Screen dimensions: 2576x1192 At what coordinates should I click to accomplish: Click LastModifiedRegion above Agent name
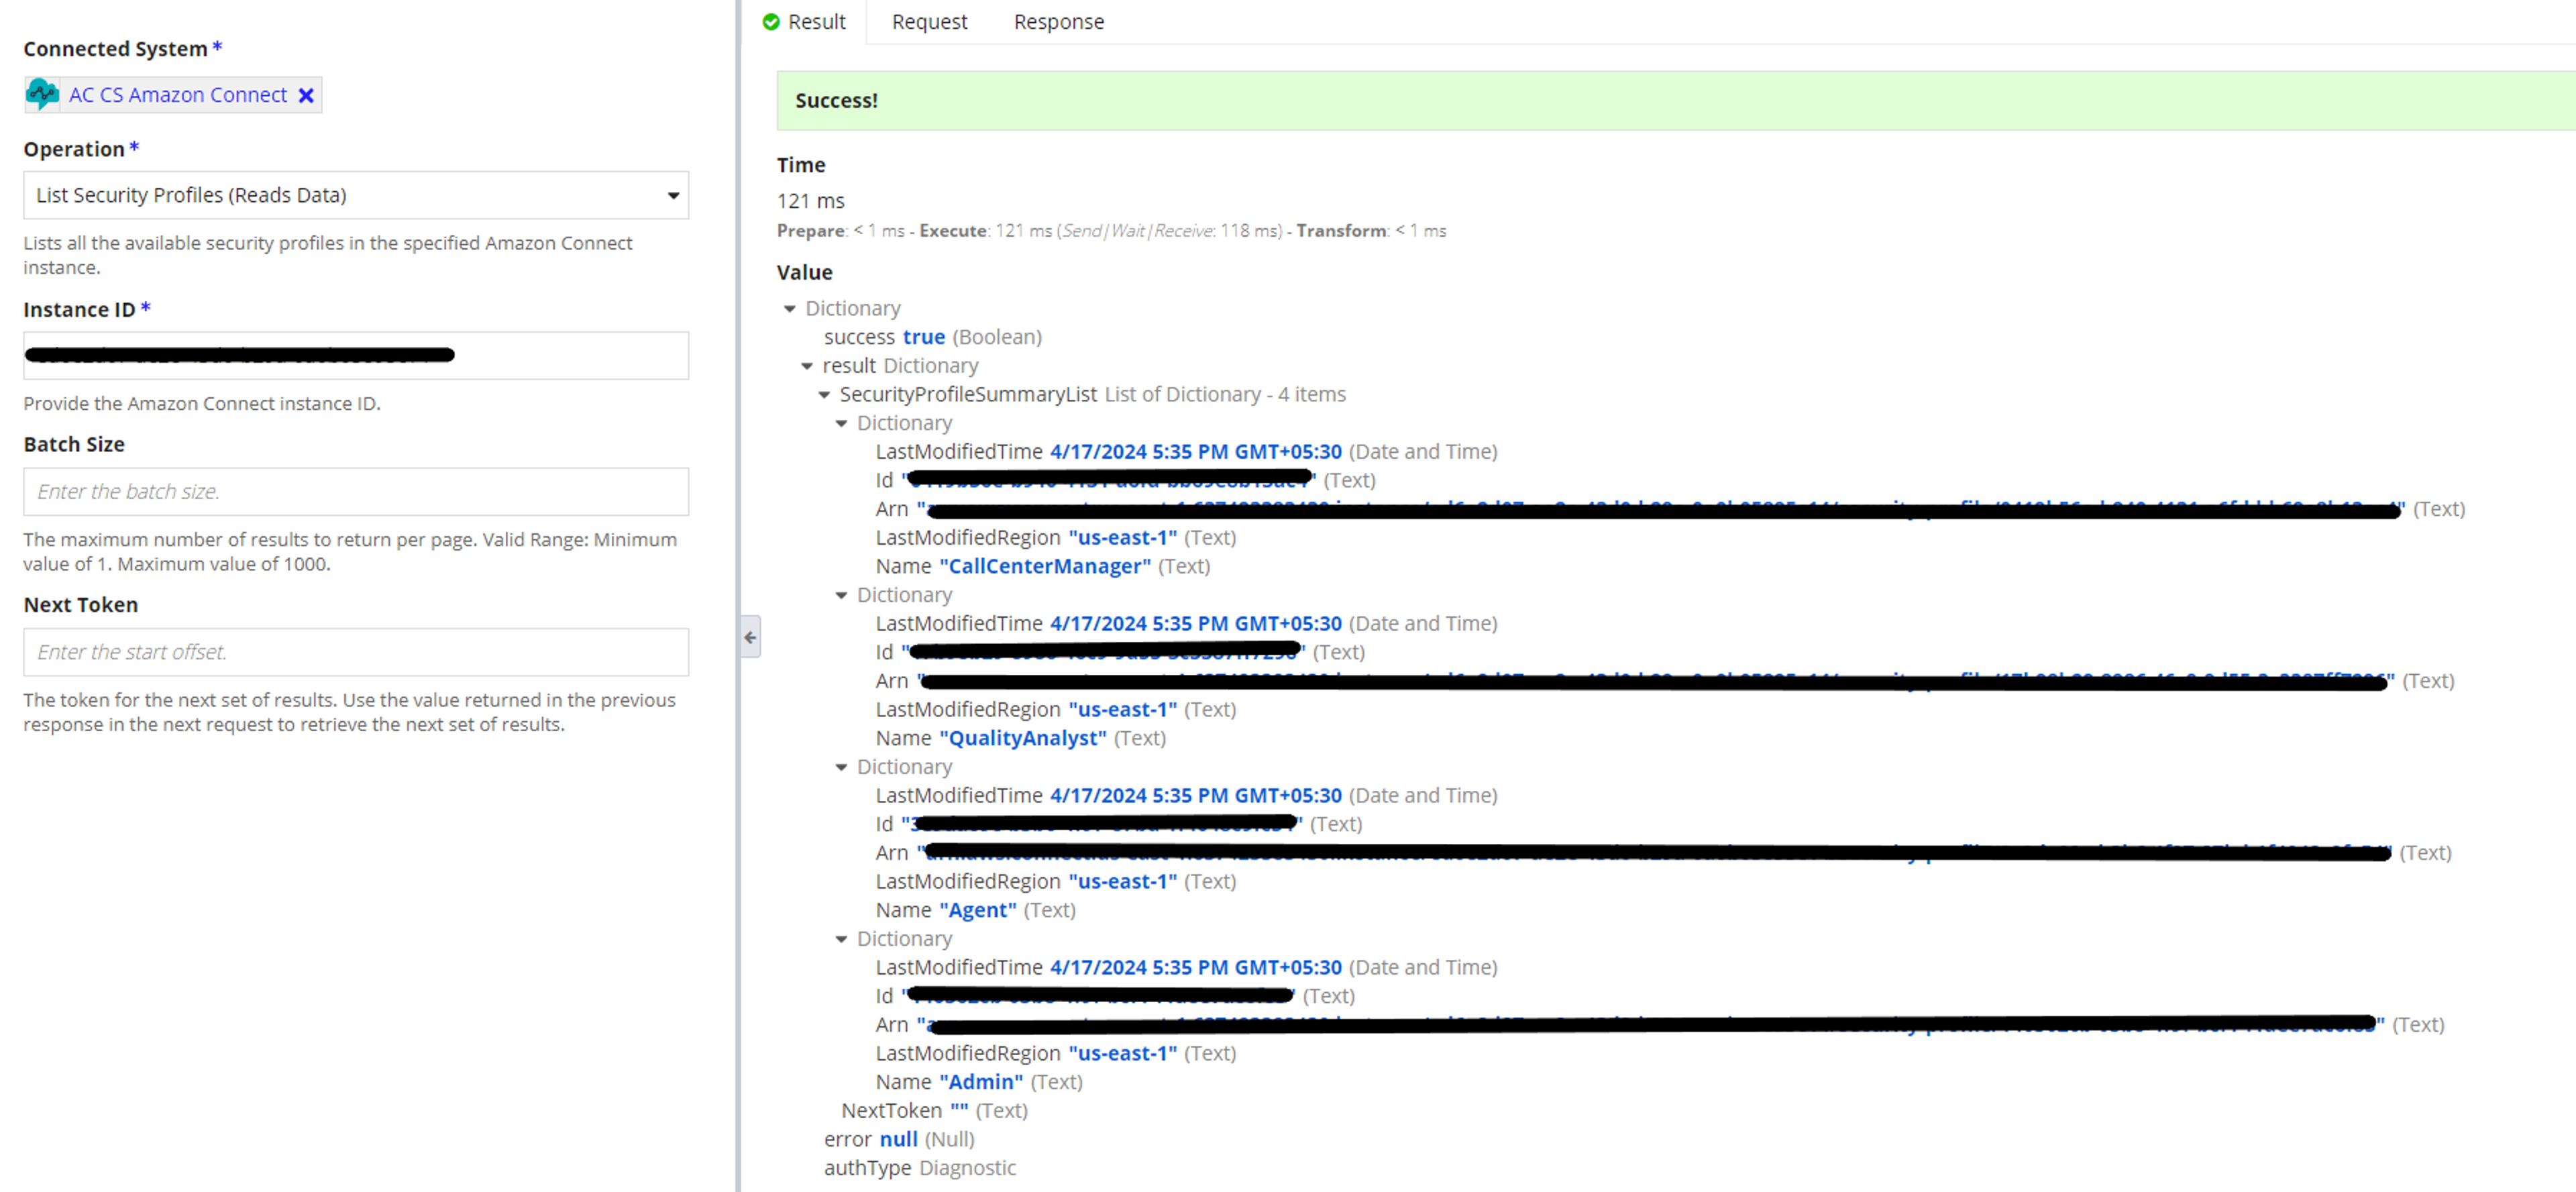pyautogui.click(x=1056, y=882)
